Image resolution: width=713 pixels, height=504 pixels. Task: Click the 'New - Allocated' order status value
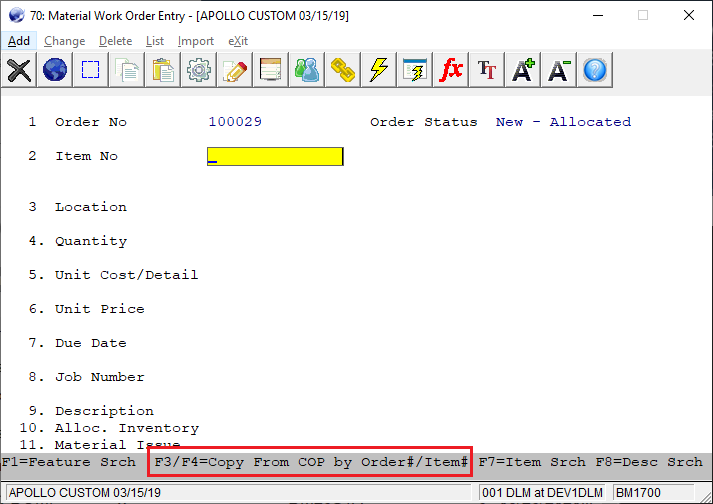point(563,122)
